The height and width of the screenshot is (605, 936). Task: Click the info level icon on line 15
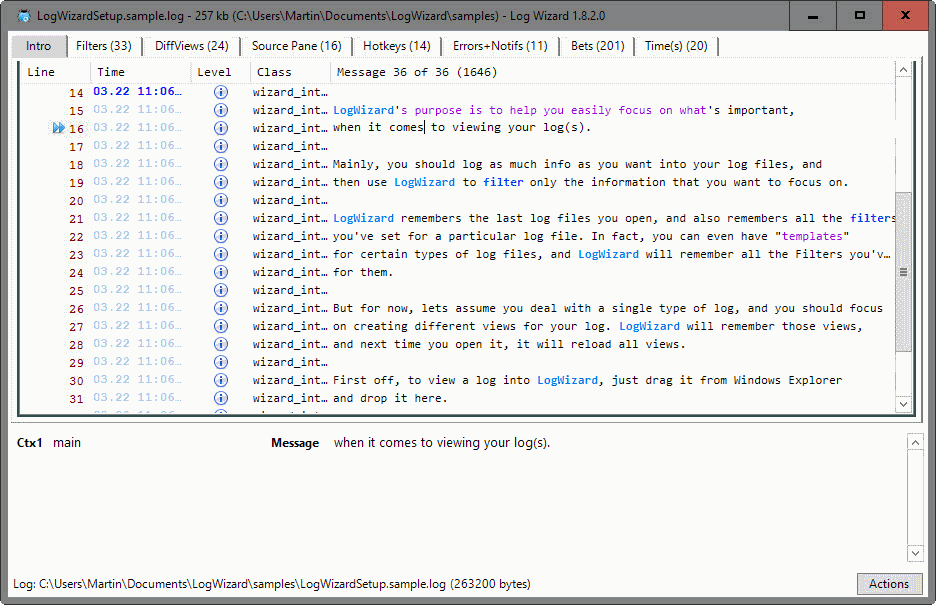(x=221, y=110)
